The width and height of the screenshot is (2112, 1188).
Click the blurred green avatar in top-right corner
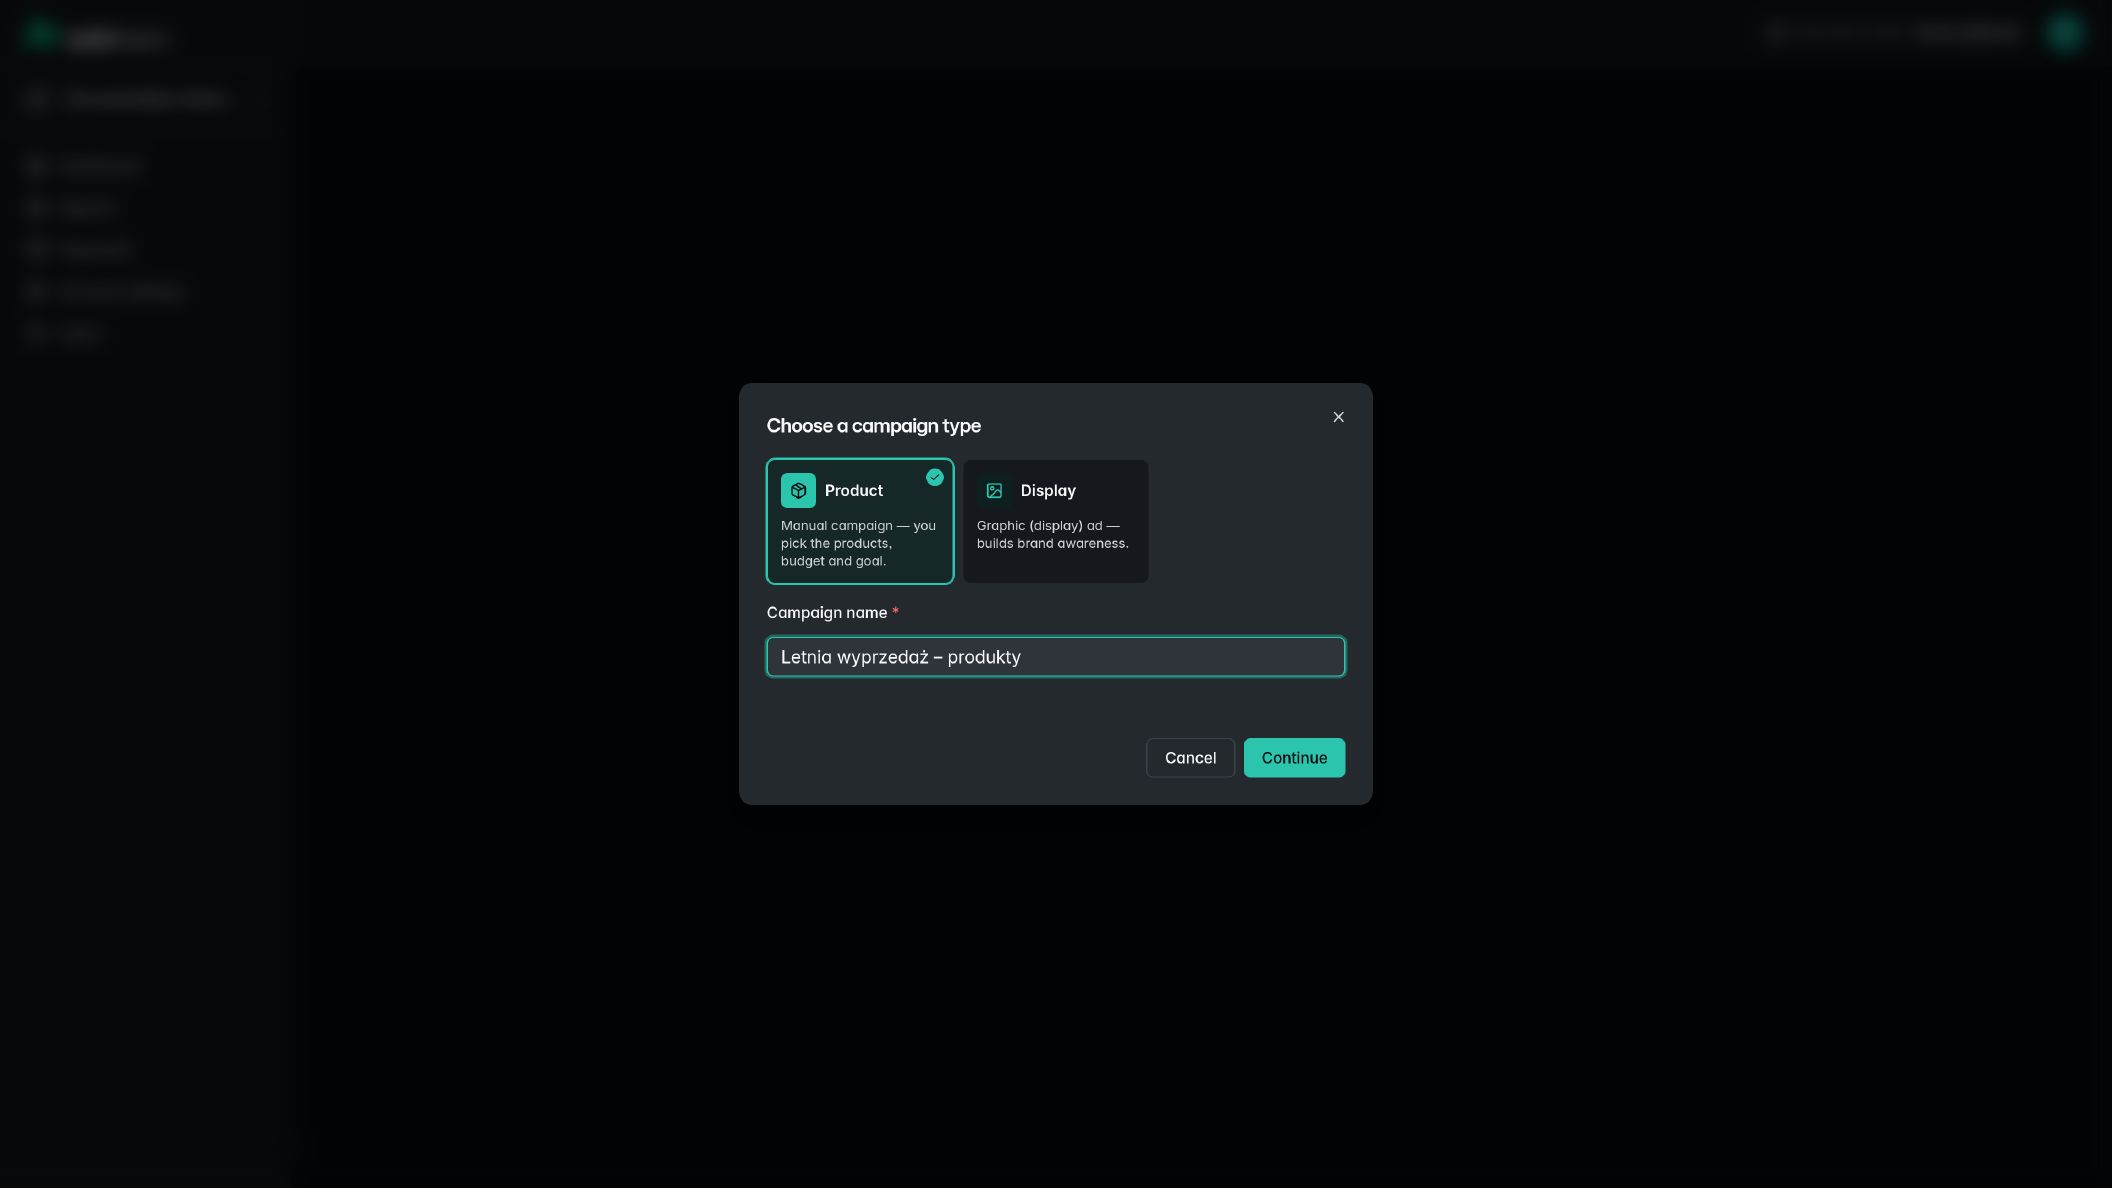click(2064, 33)
